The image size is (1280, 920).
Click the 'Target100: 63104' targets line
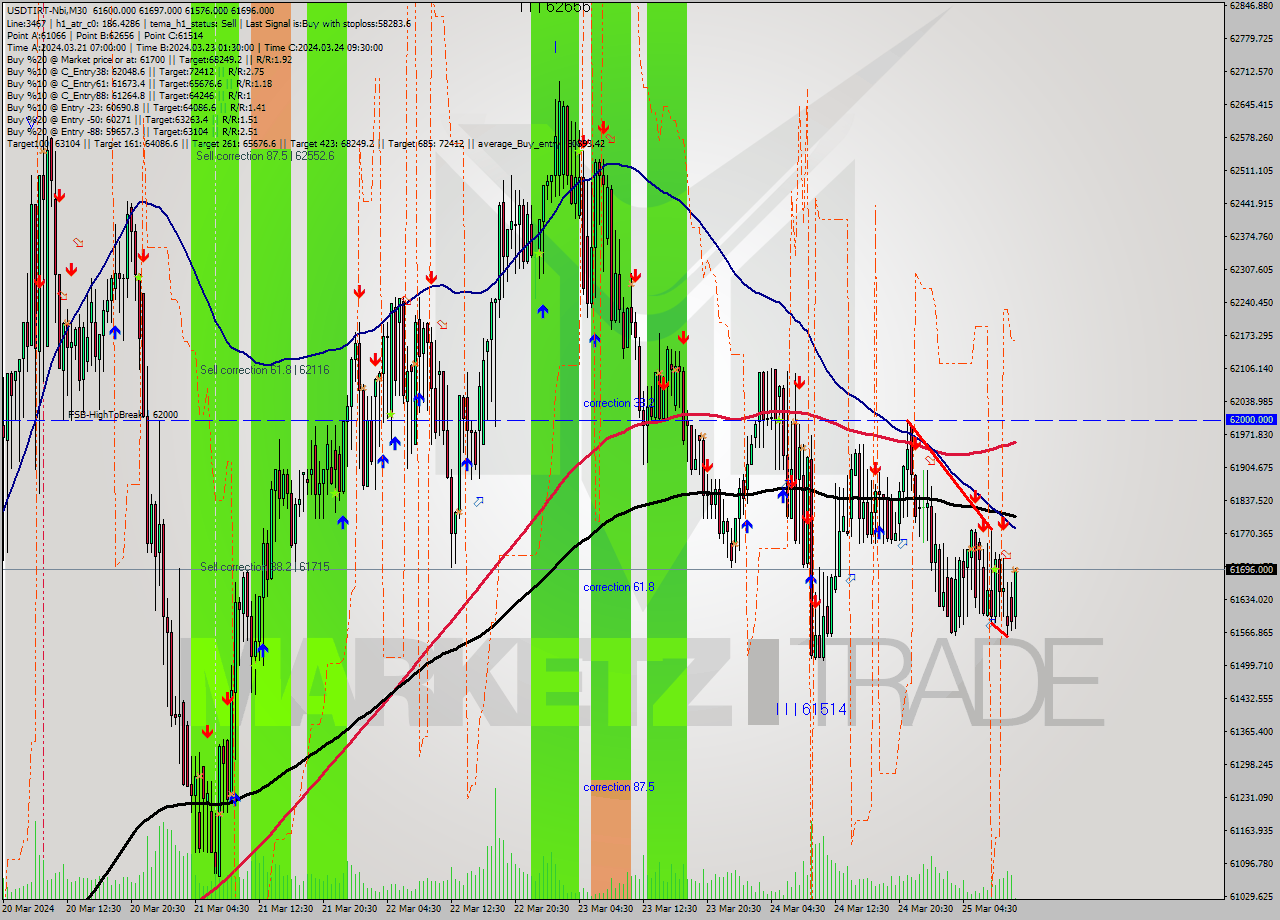[305, 143]
